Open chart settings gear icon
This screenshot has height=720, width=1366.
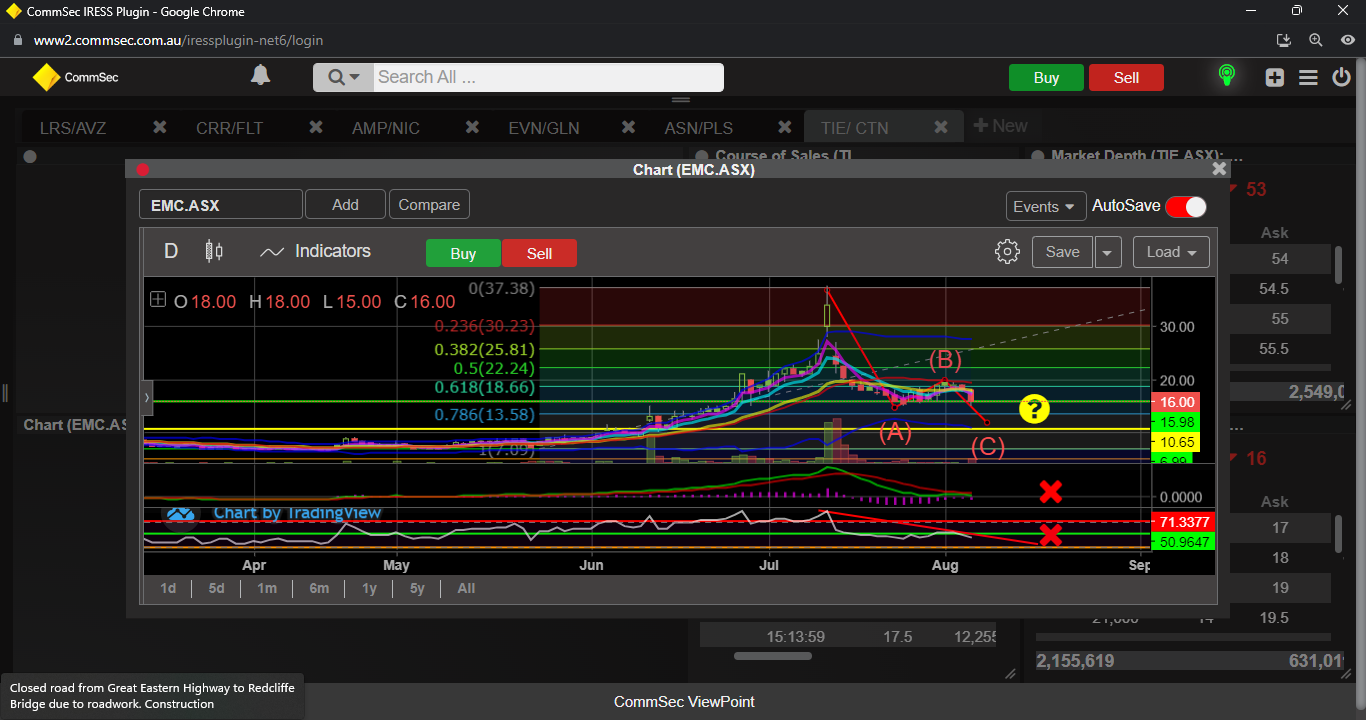(x=1007, y=252)
